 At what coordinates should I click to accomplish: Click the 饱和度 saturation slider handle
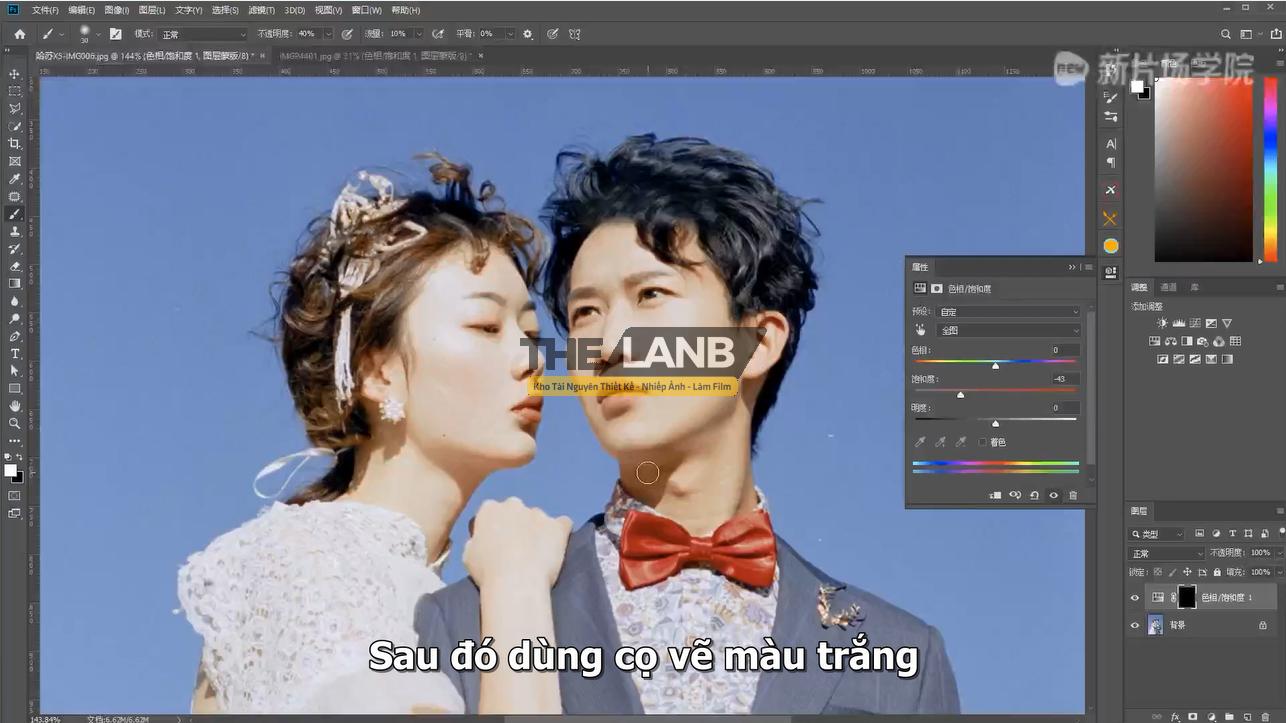tap(960, 395)
